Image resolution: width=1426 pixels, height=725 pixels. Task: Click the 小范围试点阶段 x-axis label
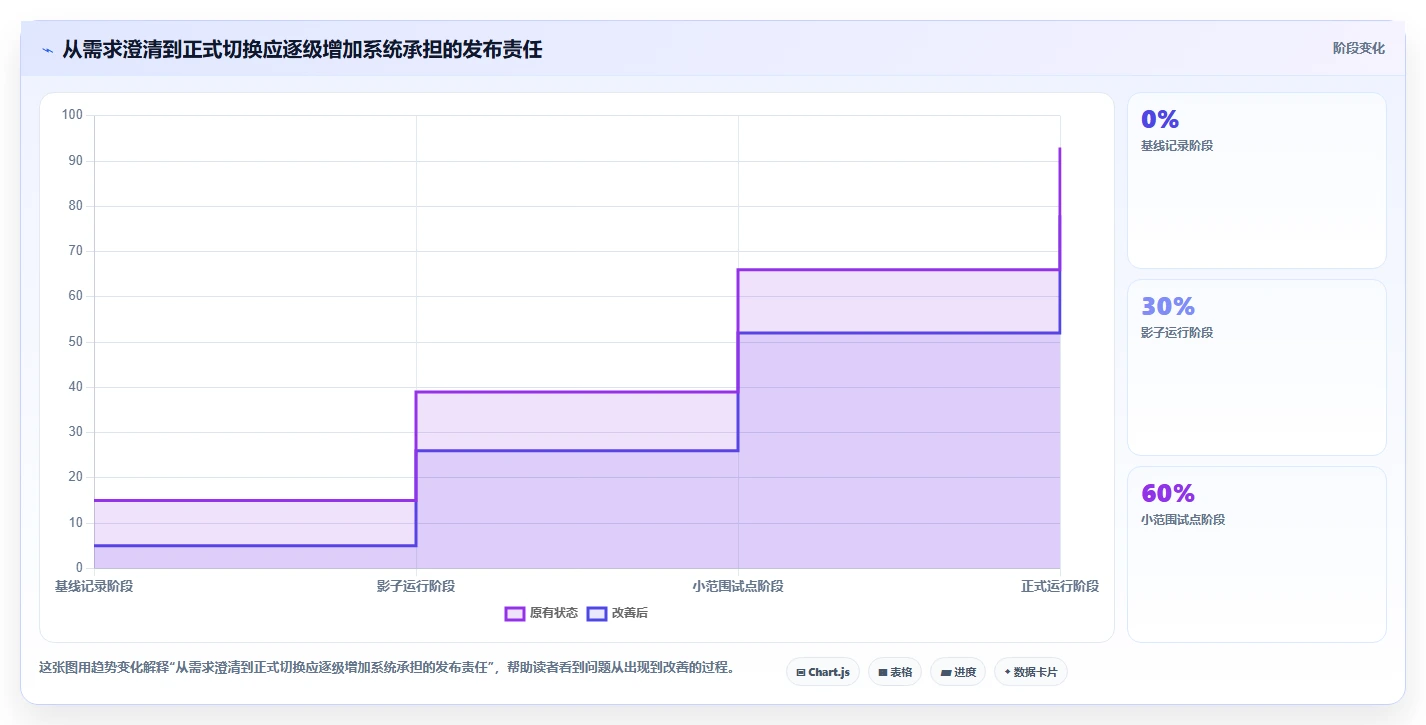coord(738,586)
